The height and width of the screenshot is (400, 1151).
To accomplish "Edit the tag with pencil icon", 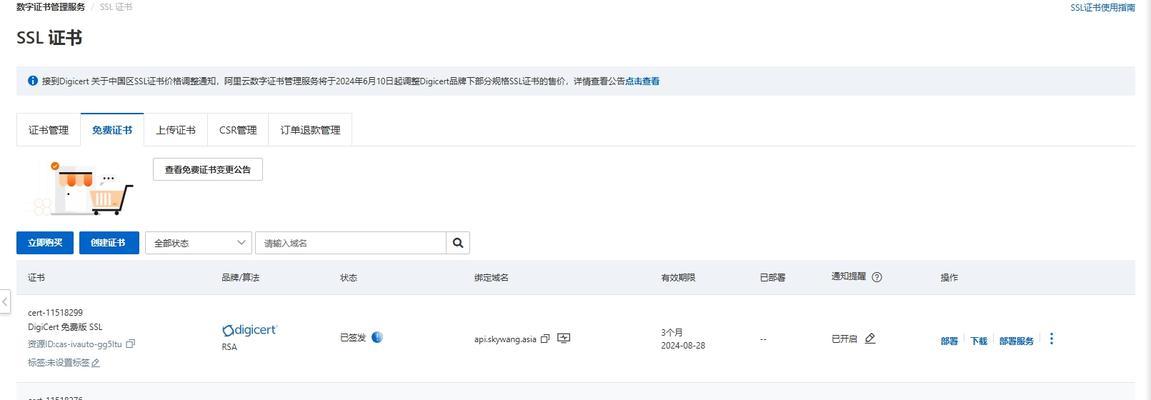I will point(95,363).
